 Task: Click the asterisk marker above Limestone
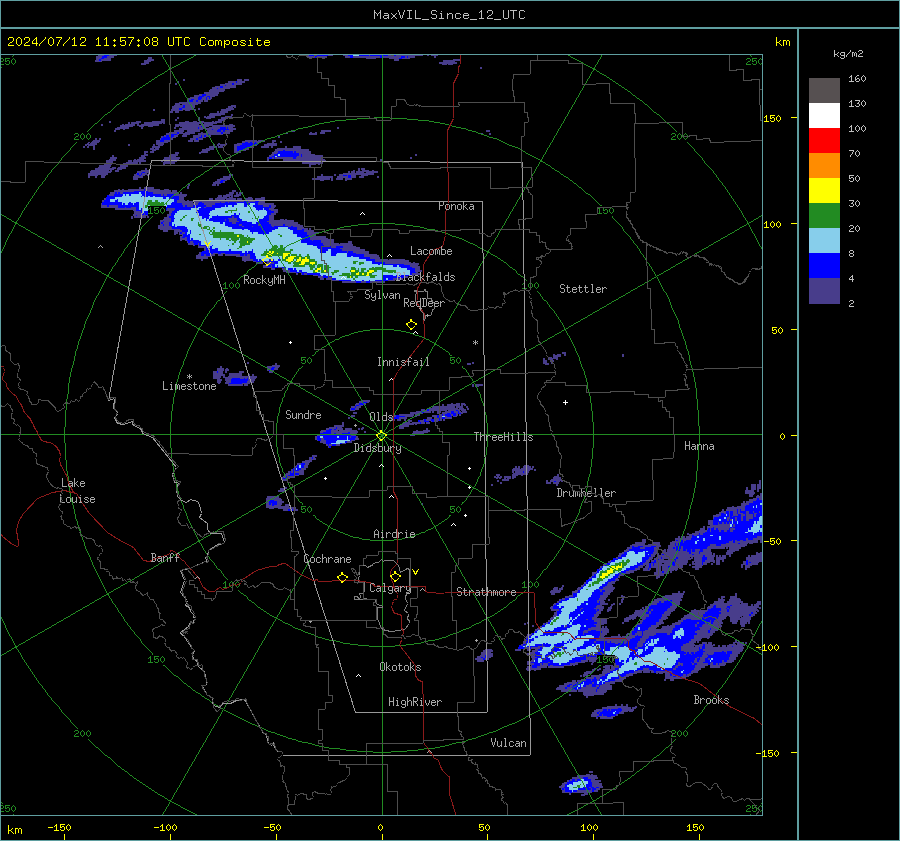(189, 377)
